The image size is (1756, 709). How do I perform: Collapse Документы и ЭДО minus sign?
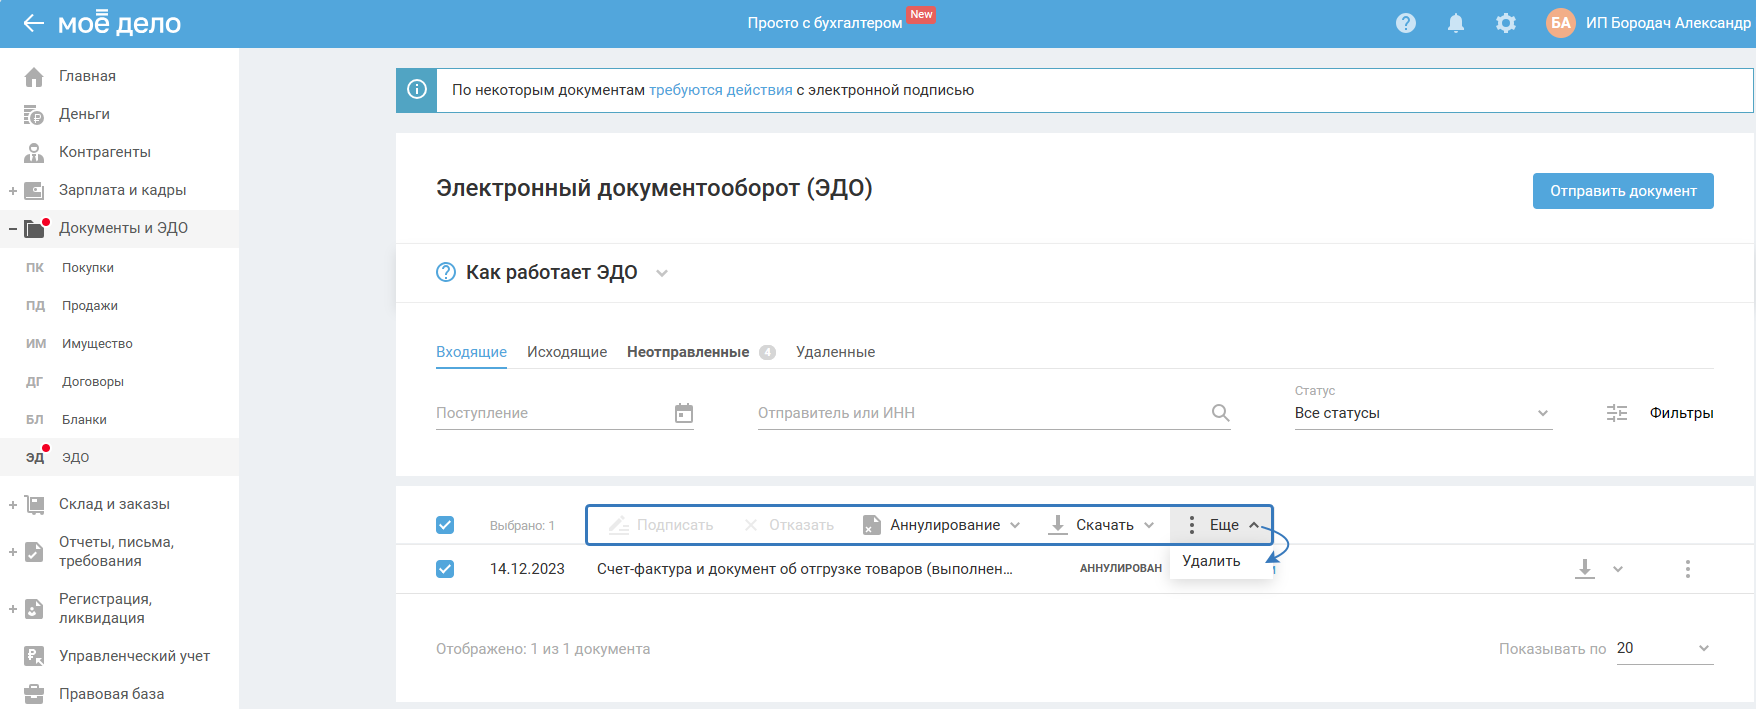[x=13, y=229]
